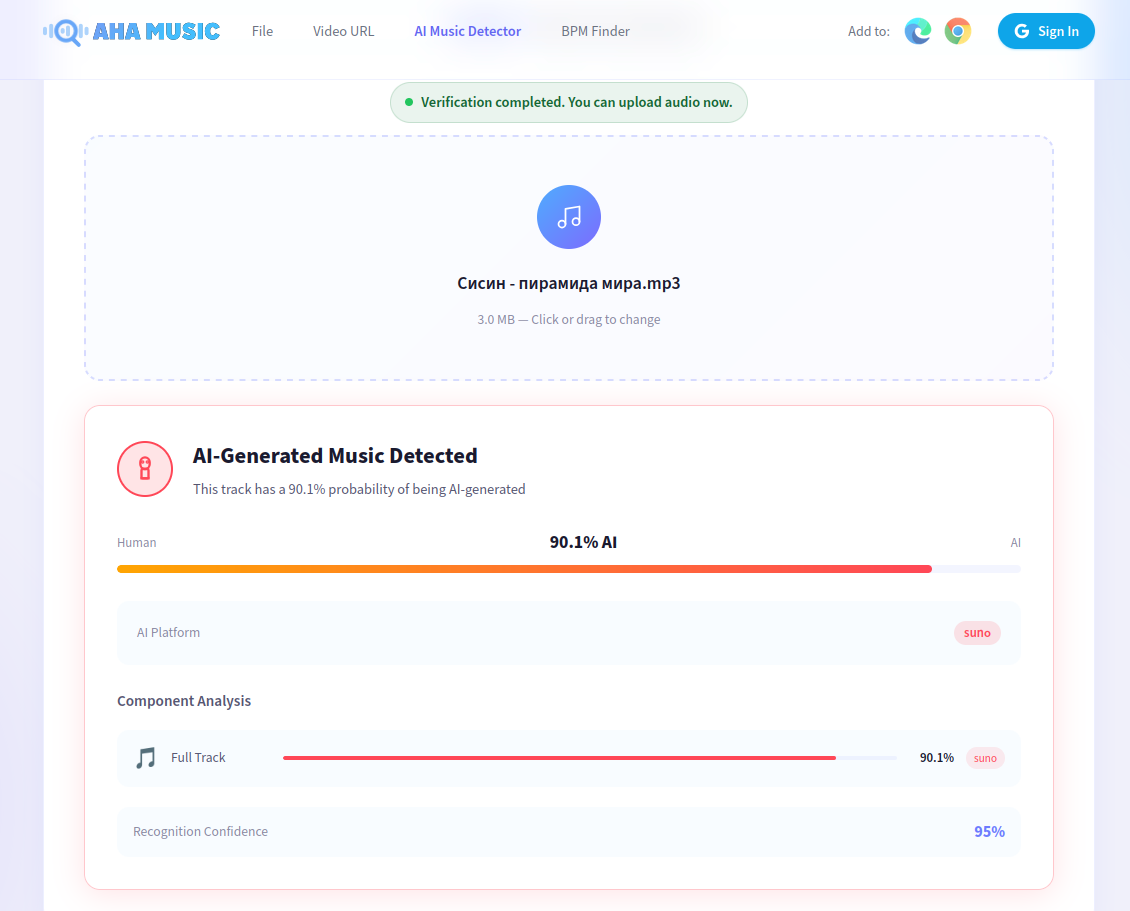This screenshot has height=911, width=1130.
Task: Add extension to Chrome icon
Action: pyautogui.click(x=958, y=31)
